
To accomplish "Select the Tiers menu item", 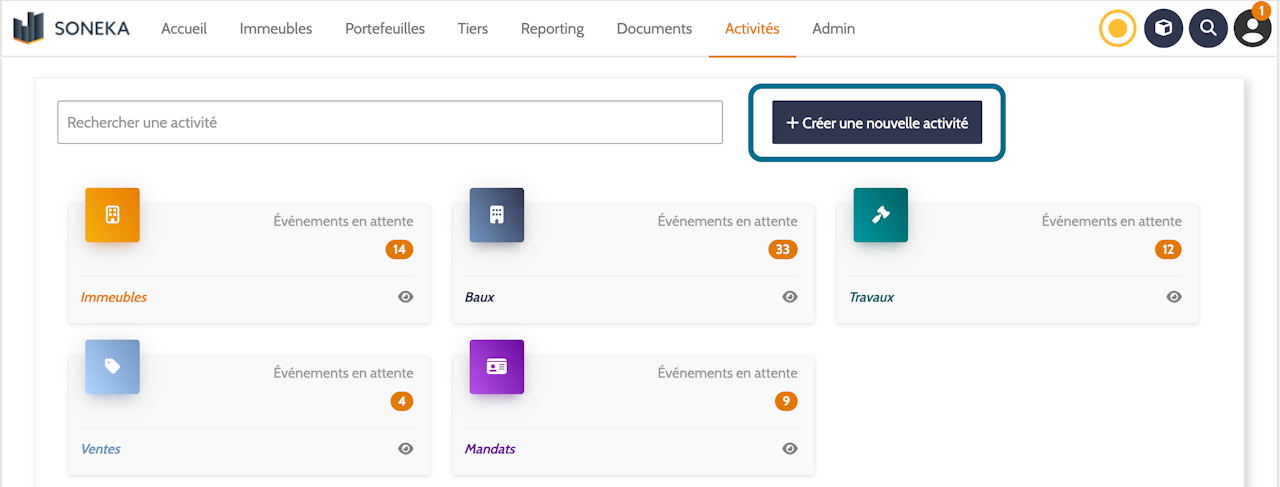I will (x=473, y=29).
